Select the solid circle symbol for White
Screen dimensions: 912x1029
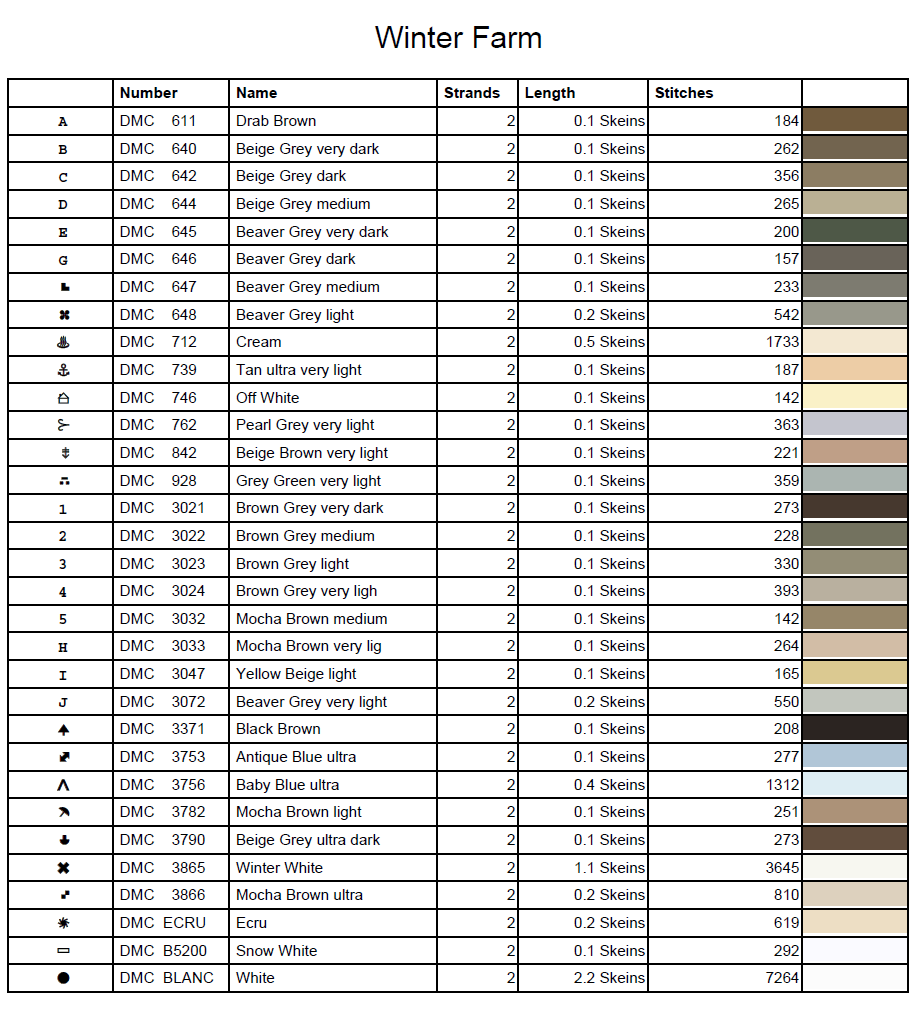pos(63,978)
